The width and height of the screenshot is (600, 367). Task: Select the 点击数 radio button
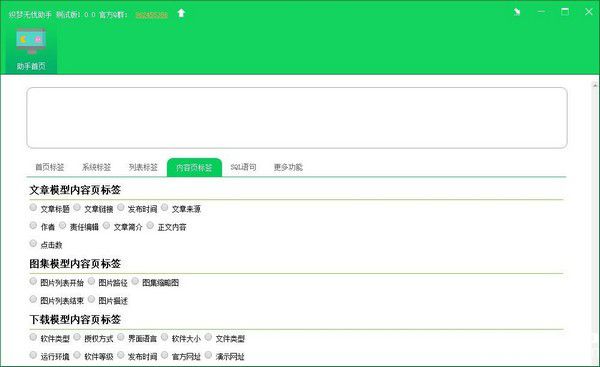coord(33,243)
